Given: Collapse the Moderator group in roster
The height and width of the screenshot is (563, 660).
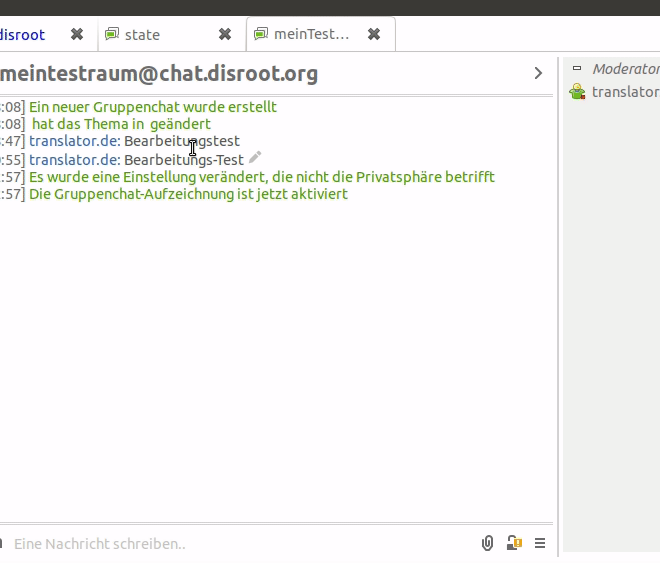Looking at the screenshot, I should pos(576,68).
